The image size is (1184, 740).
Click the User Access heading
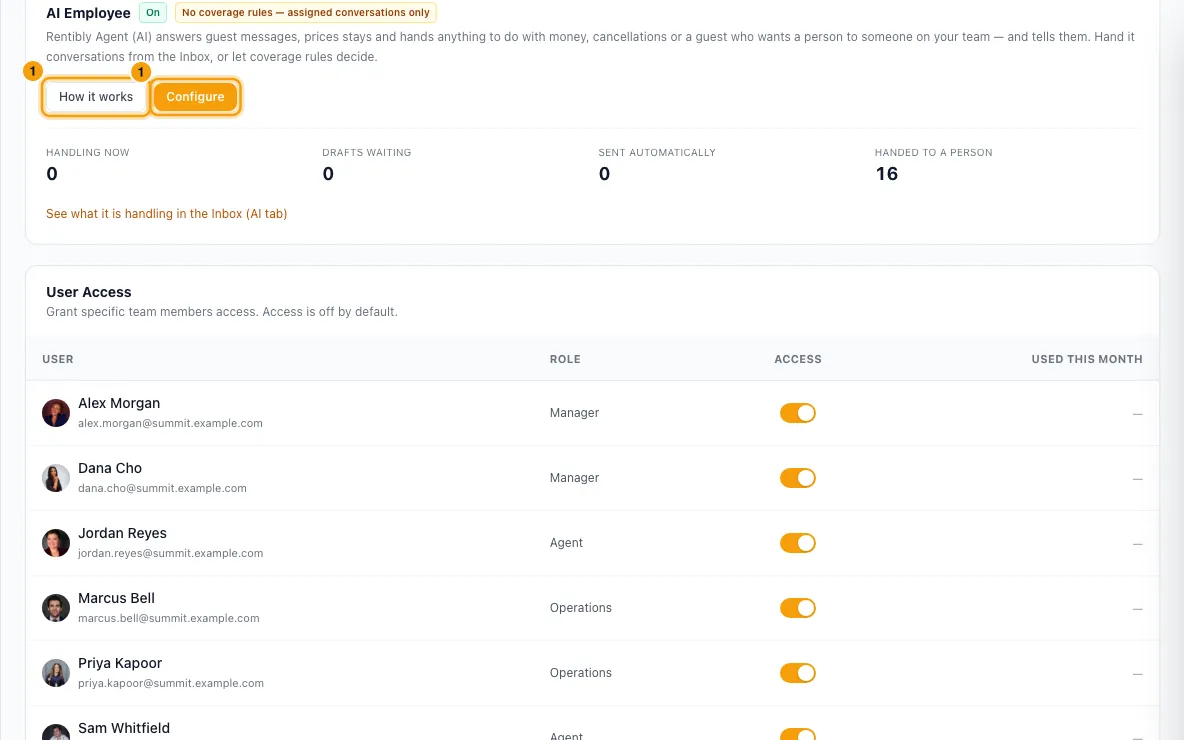(88, 292)
